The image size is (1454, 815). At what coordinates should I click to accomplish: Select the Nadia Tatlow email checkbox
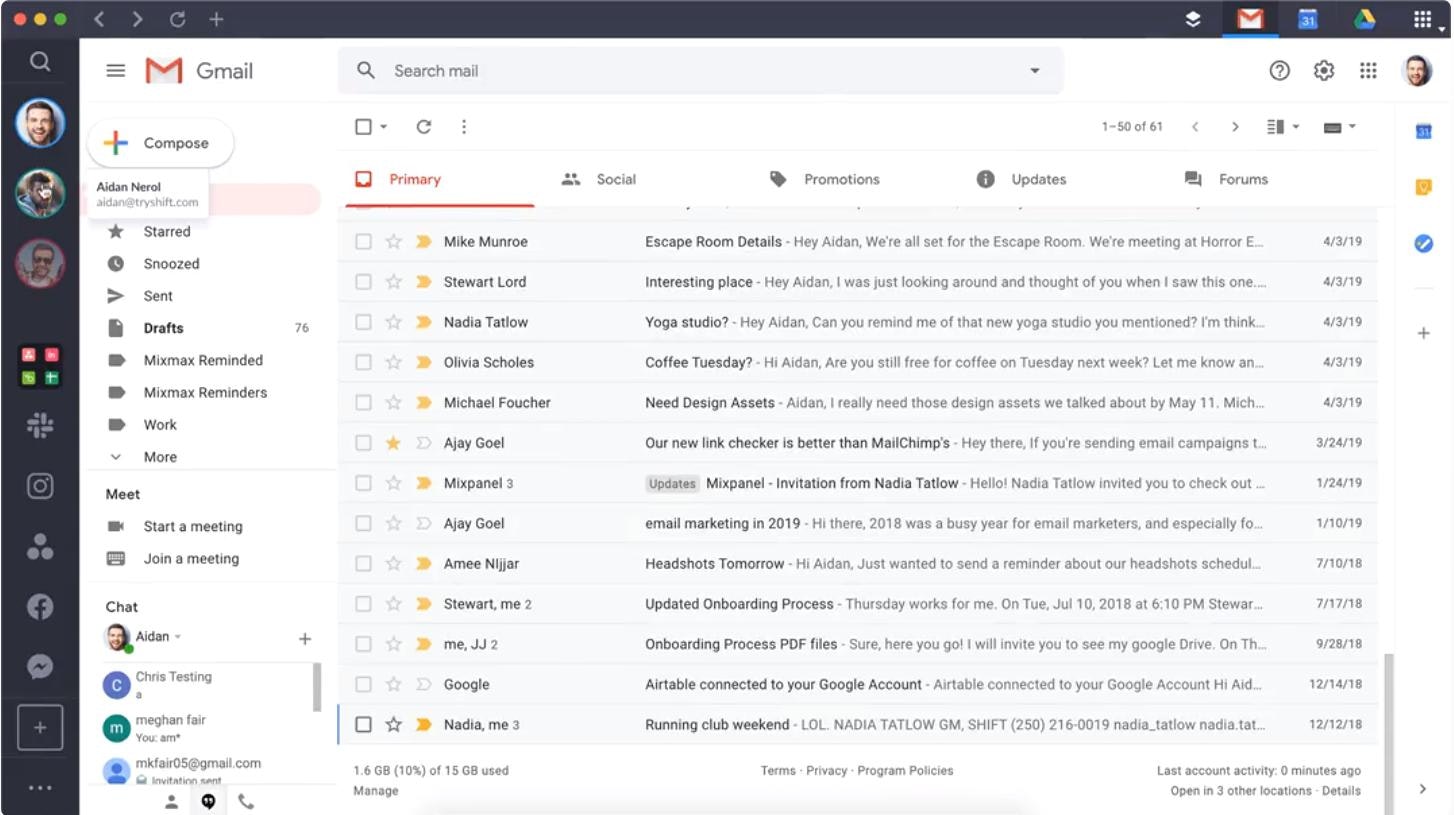pyautogui.click(x=364, y=322)
